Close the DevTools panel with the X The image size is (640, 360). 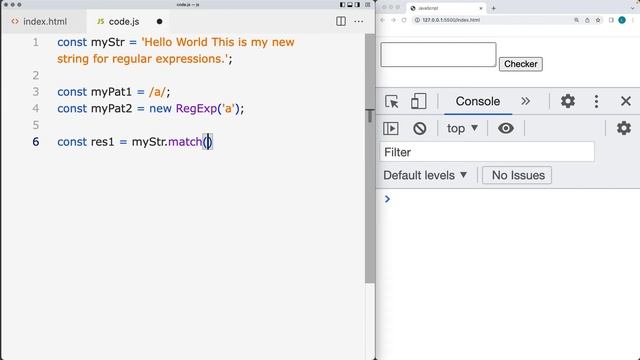[626, 101]
